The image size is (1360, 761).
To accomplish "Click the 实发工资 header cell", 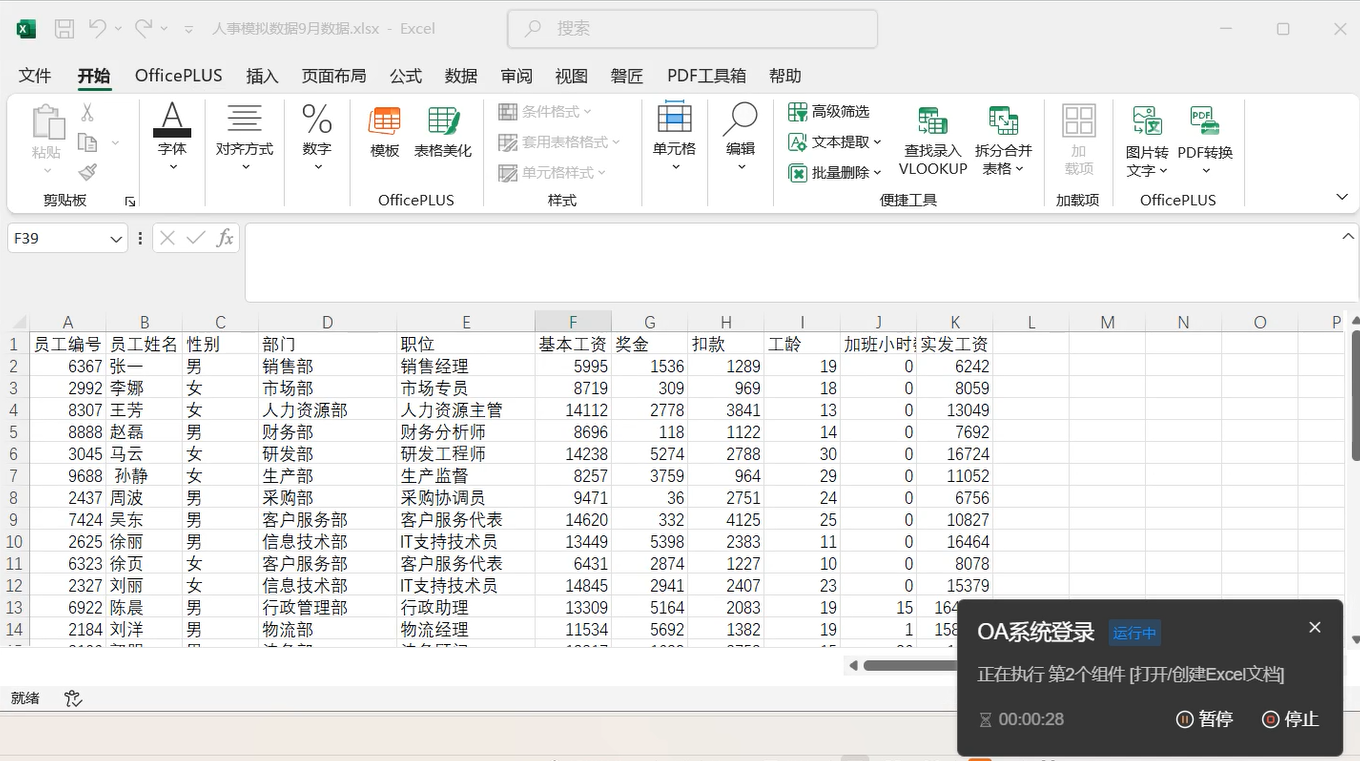I will [955, 344].
